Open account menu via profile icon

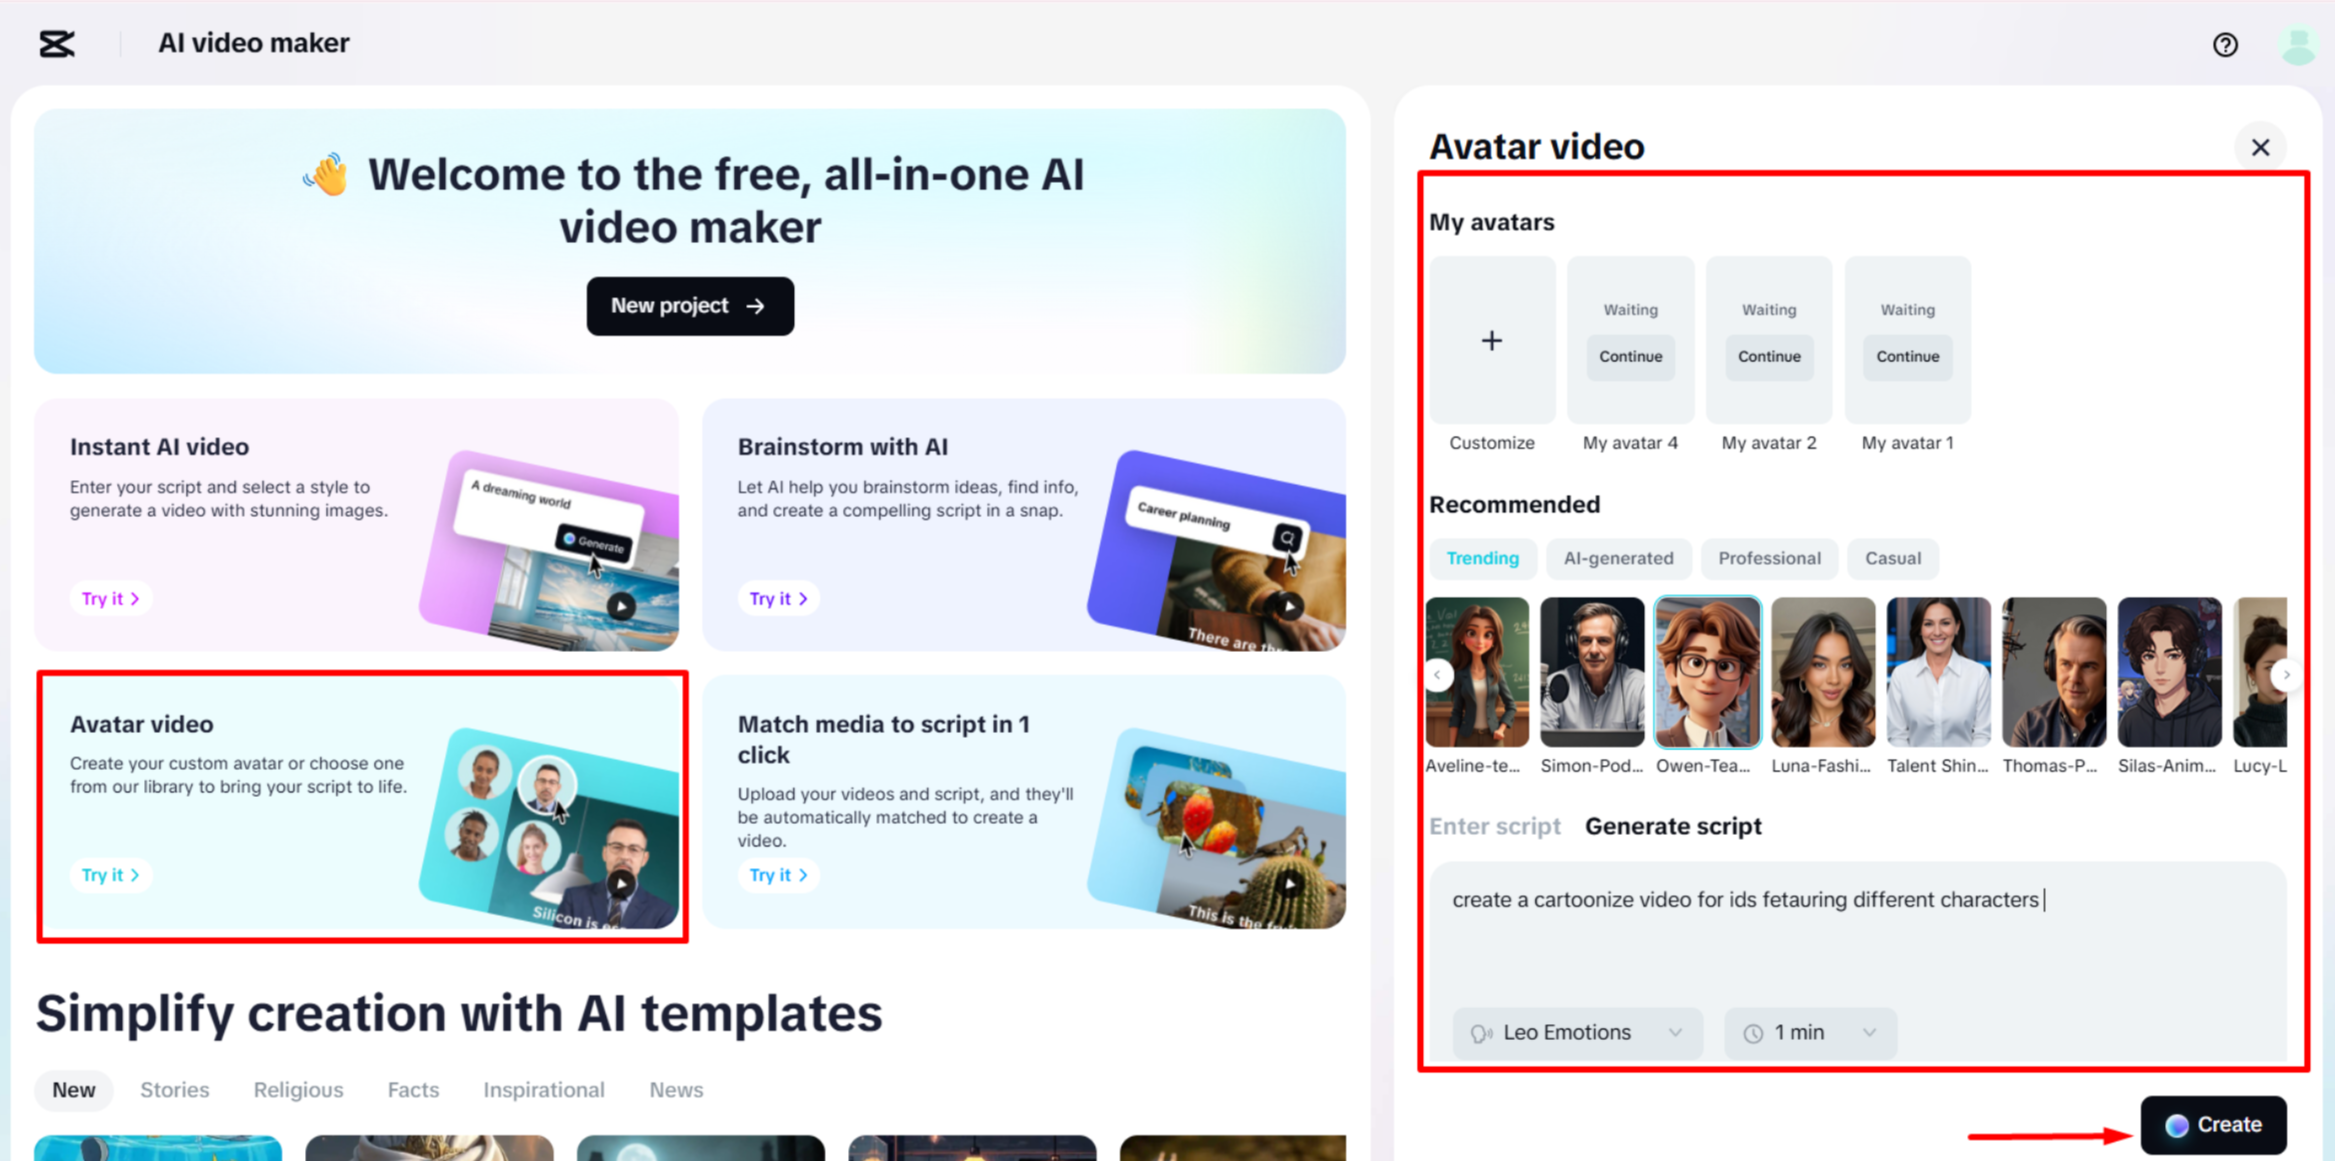(2297, 44)
